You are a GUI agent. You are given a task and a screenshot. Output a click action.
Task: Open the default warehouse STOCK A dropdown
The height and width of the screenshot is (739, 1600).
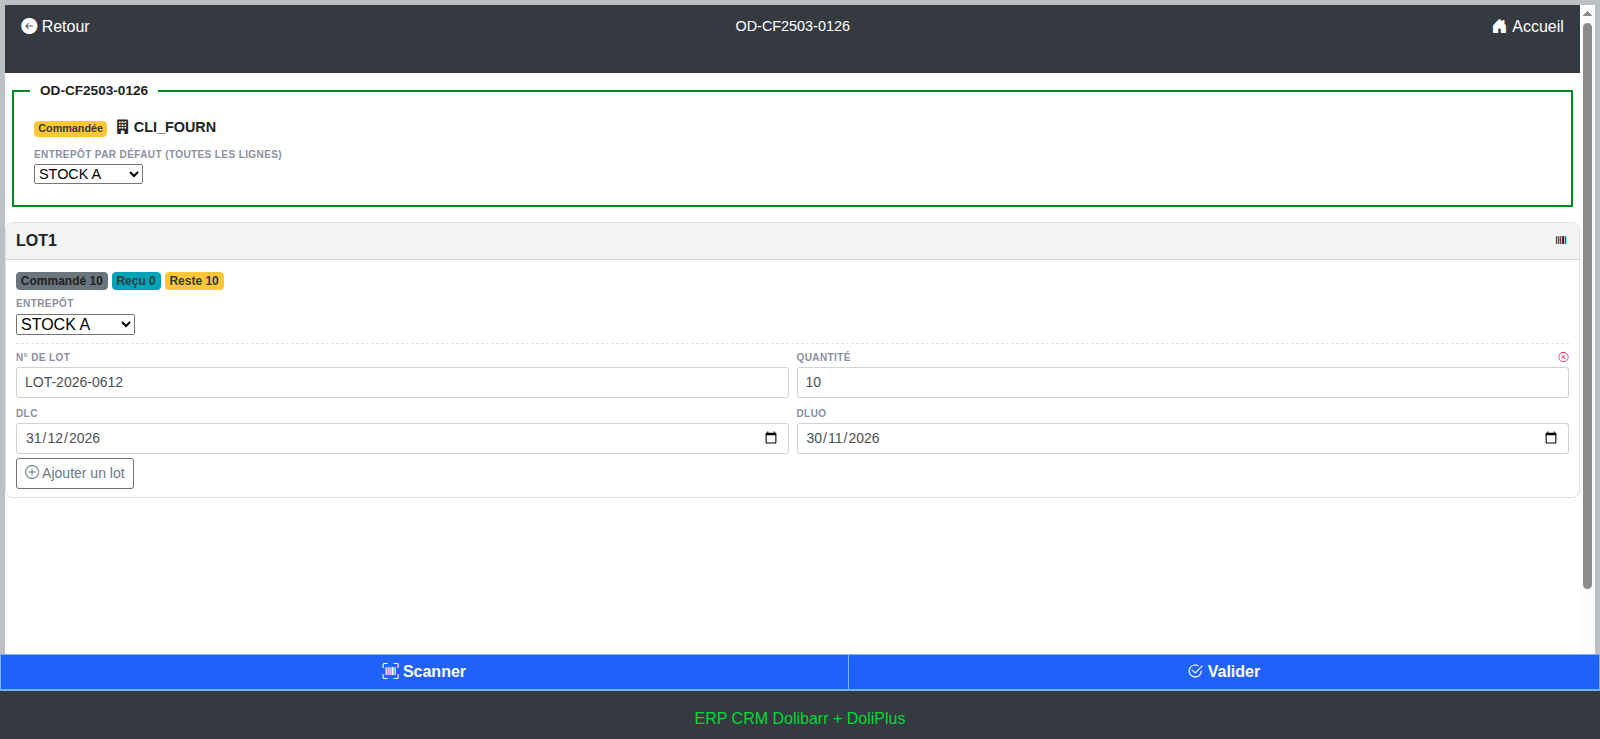pos(88,174)
